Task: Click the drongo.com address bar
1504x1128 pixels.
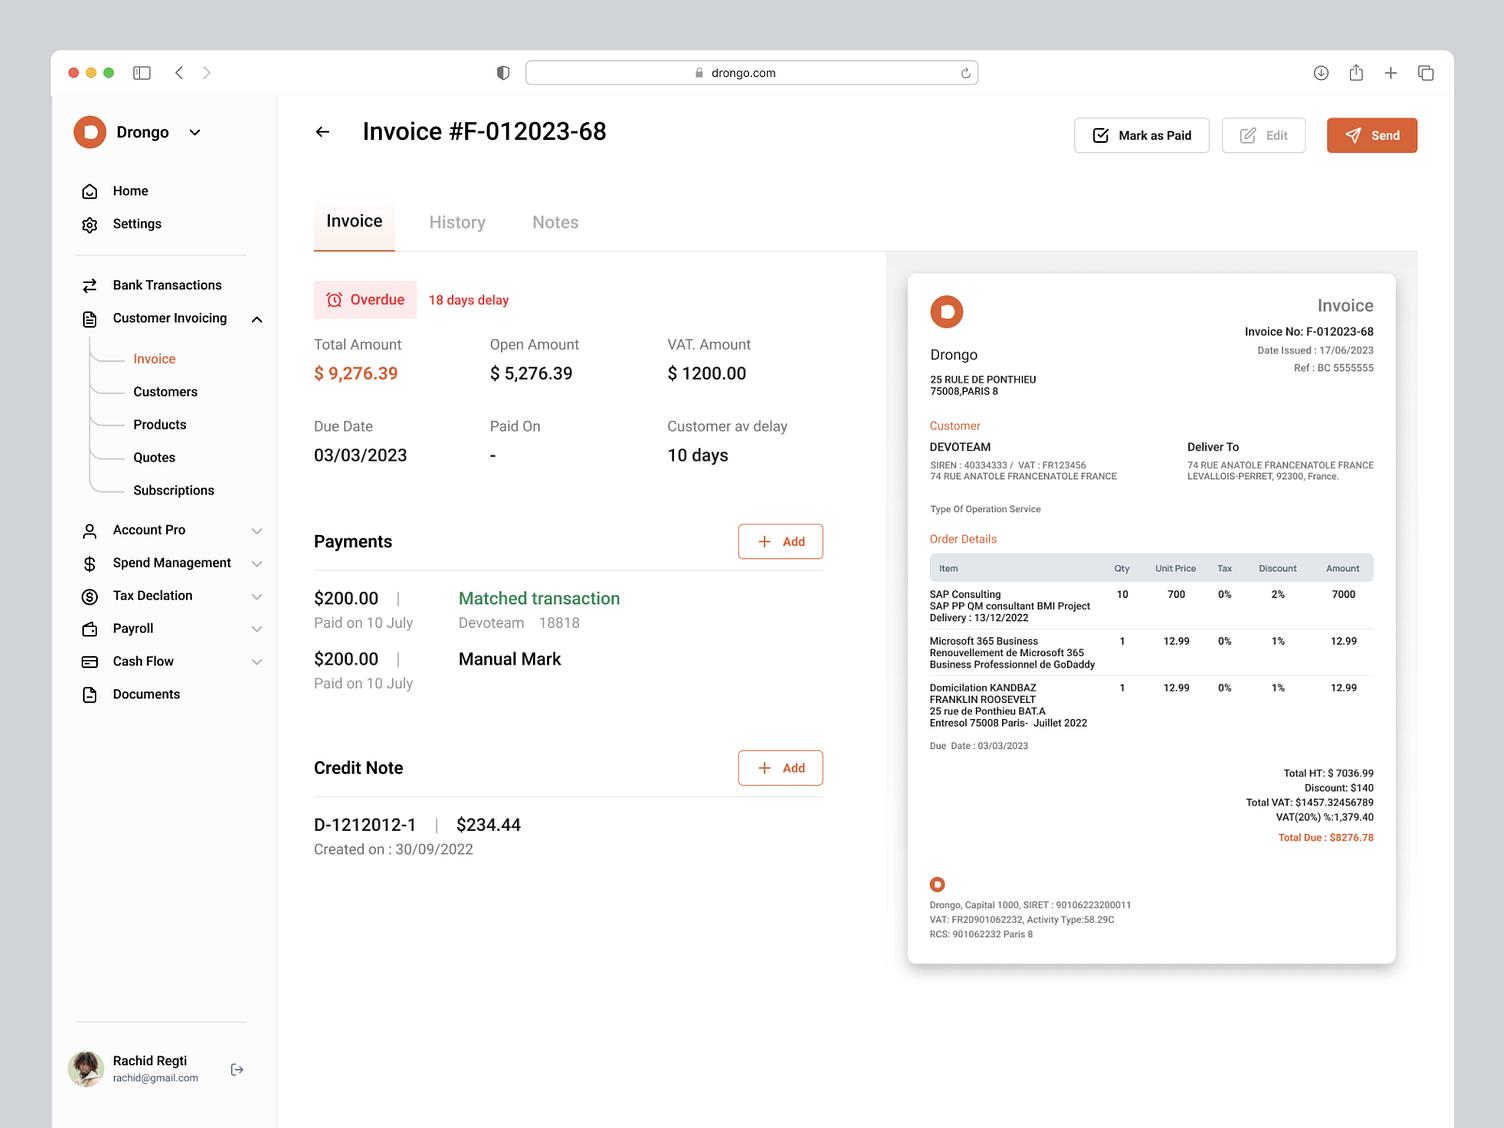Action: click(752, 73)
